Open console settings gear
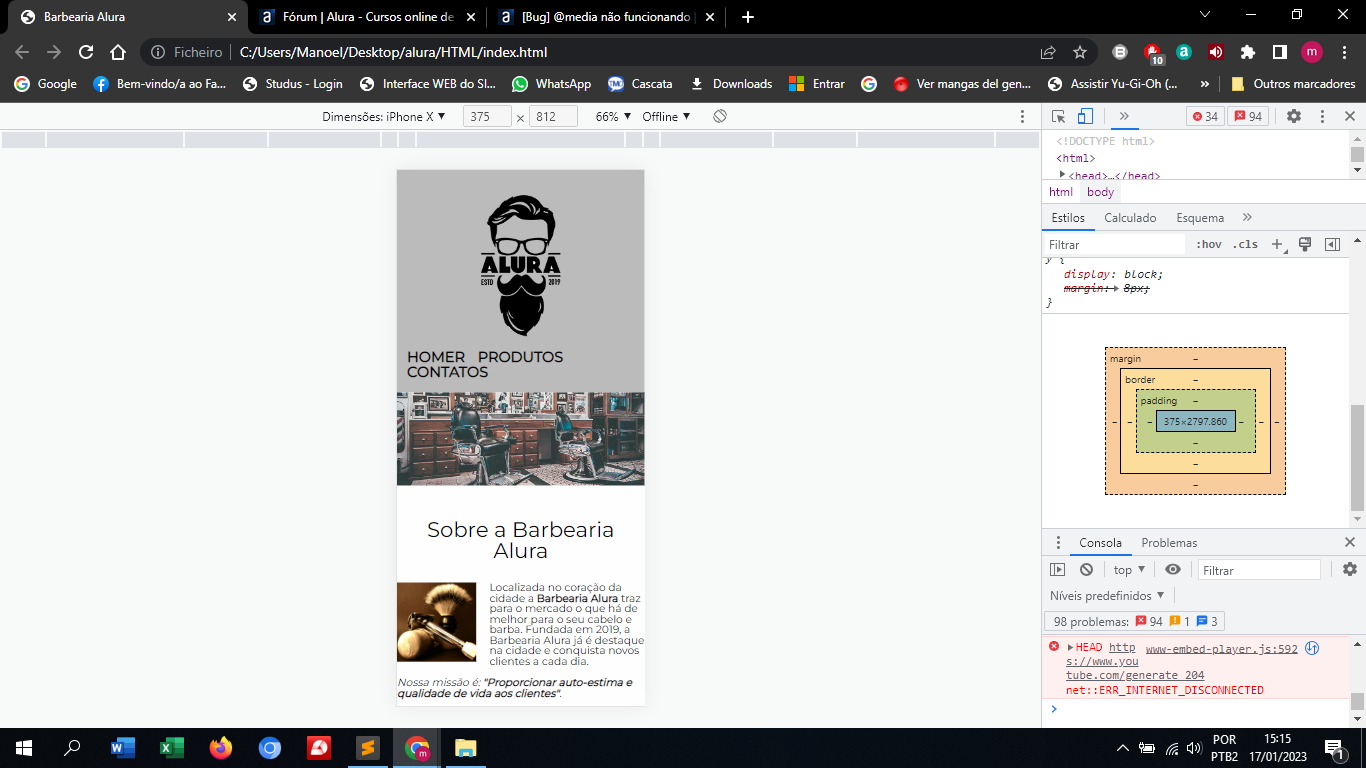 [x=1350, y=569]
